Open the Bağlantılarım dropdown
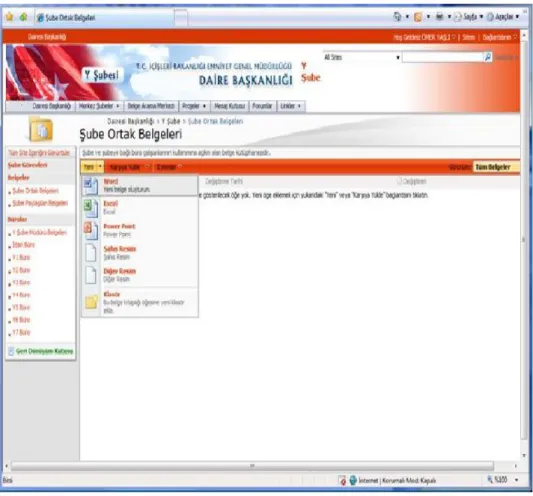The height and width of the screenshot is (496, 533). 499,37
